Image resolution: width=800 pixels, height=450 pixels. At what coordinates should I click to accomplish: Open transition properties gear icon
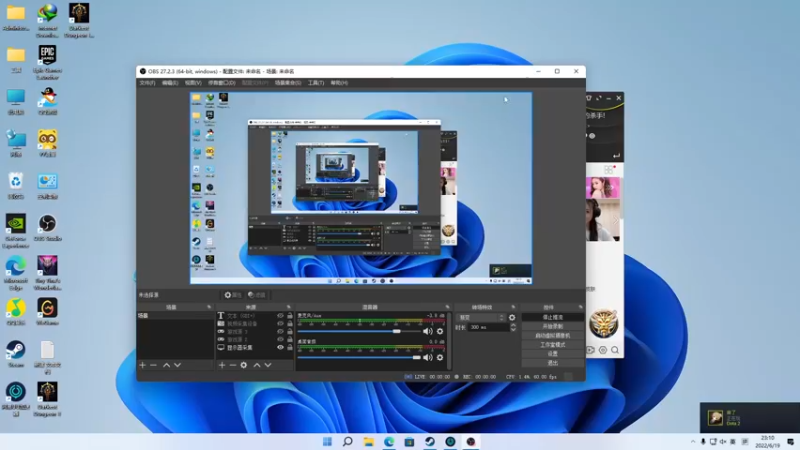[512, 317]
